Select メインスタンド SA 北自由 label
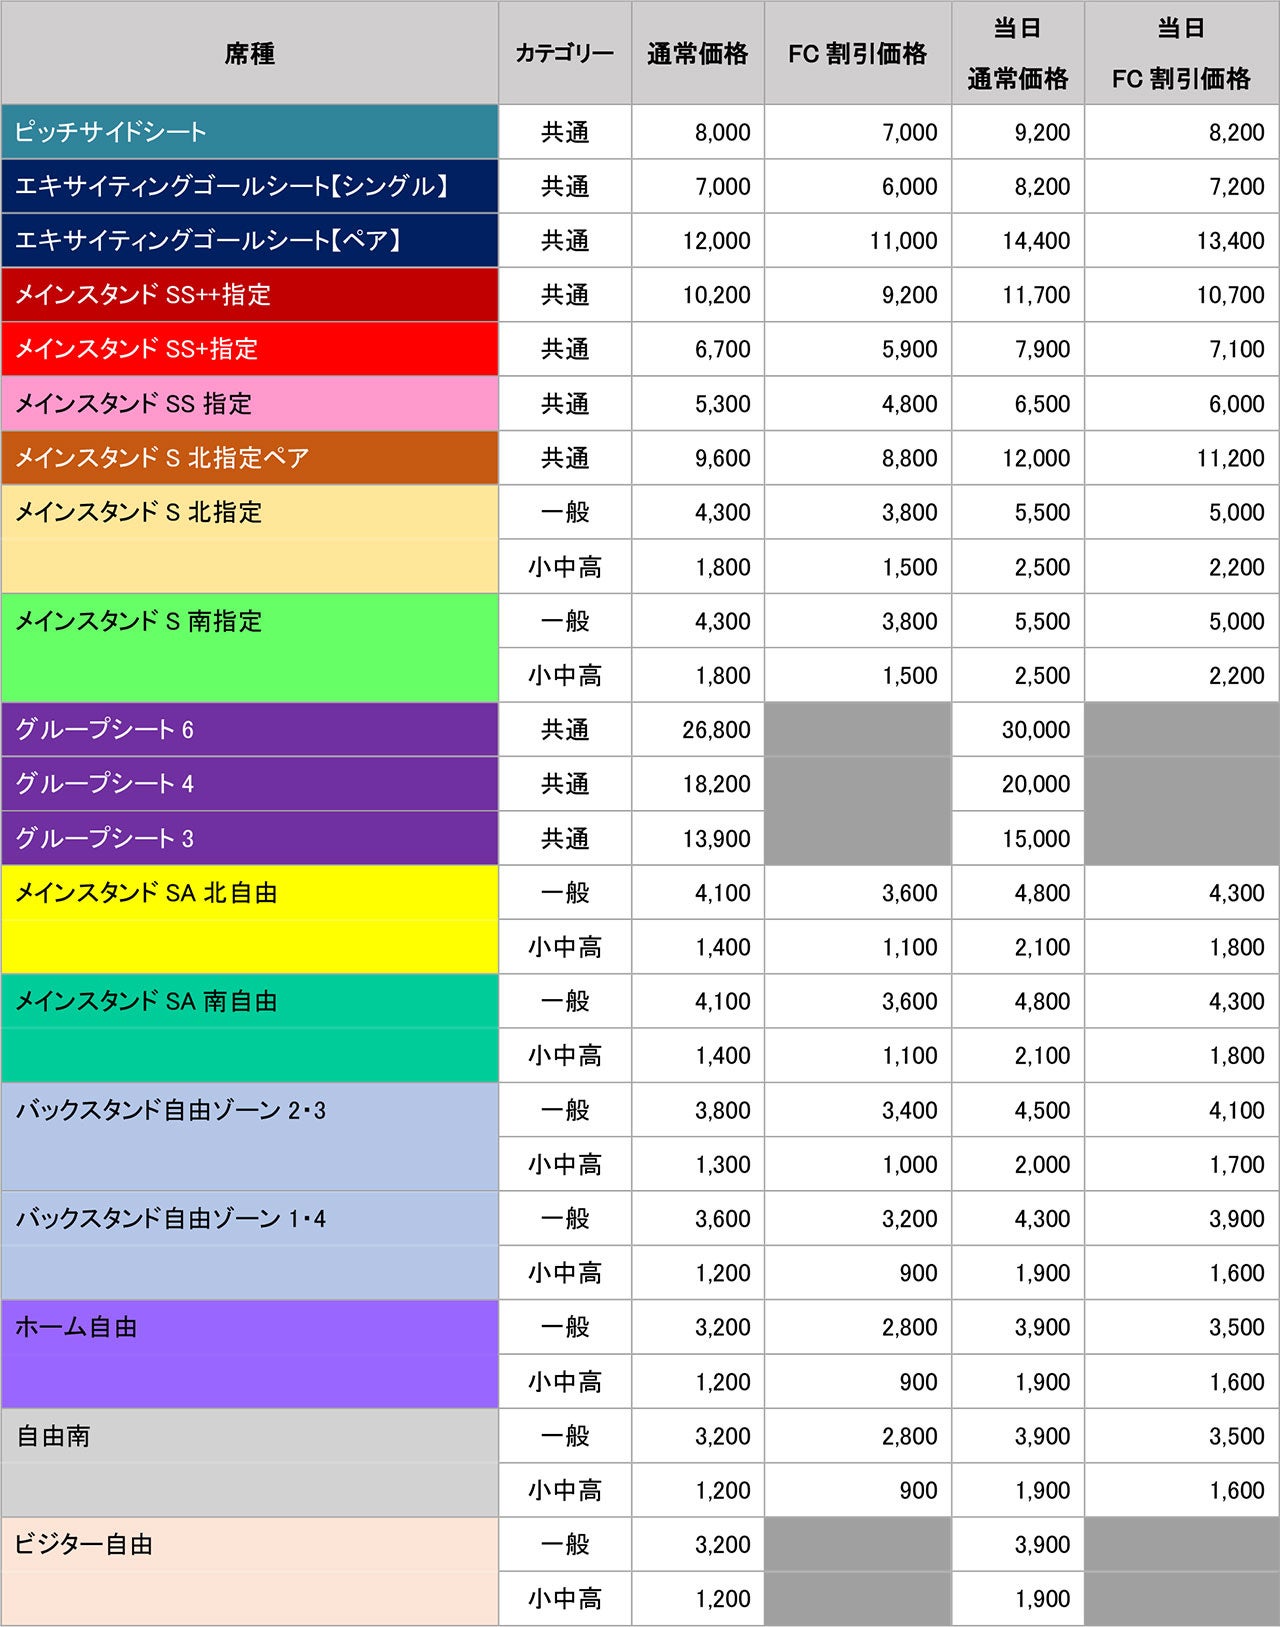The height and width of the screenshot is (1627, 1280). coord(250,920)
